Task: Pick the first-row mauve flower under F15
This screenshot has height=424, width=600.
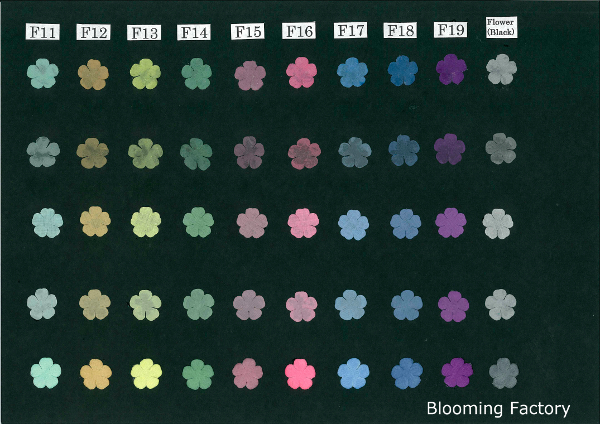Action: 250,75
